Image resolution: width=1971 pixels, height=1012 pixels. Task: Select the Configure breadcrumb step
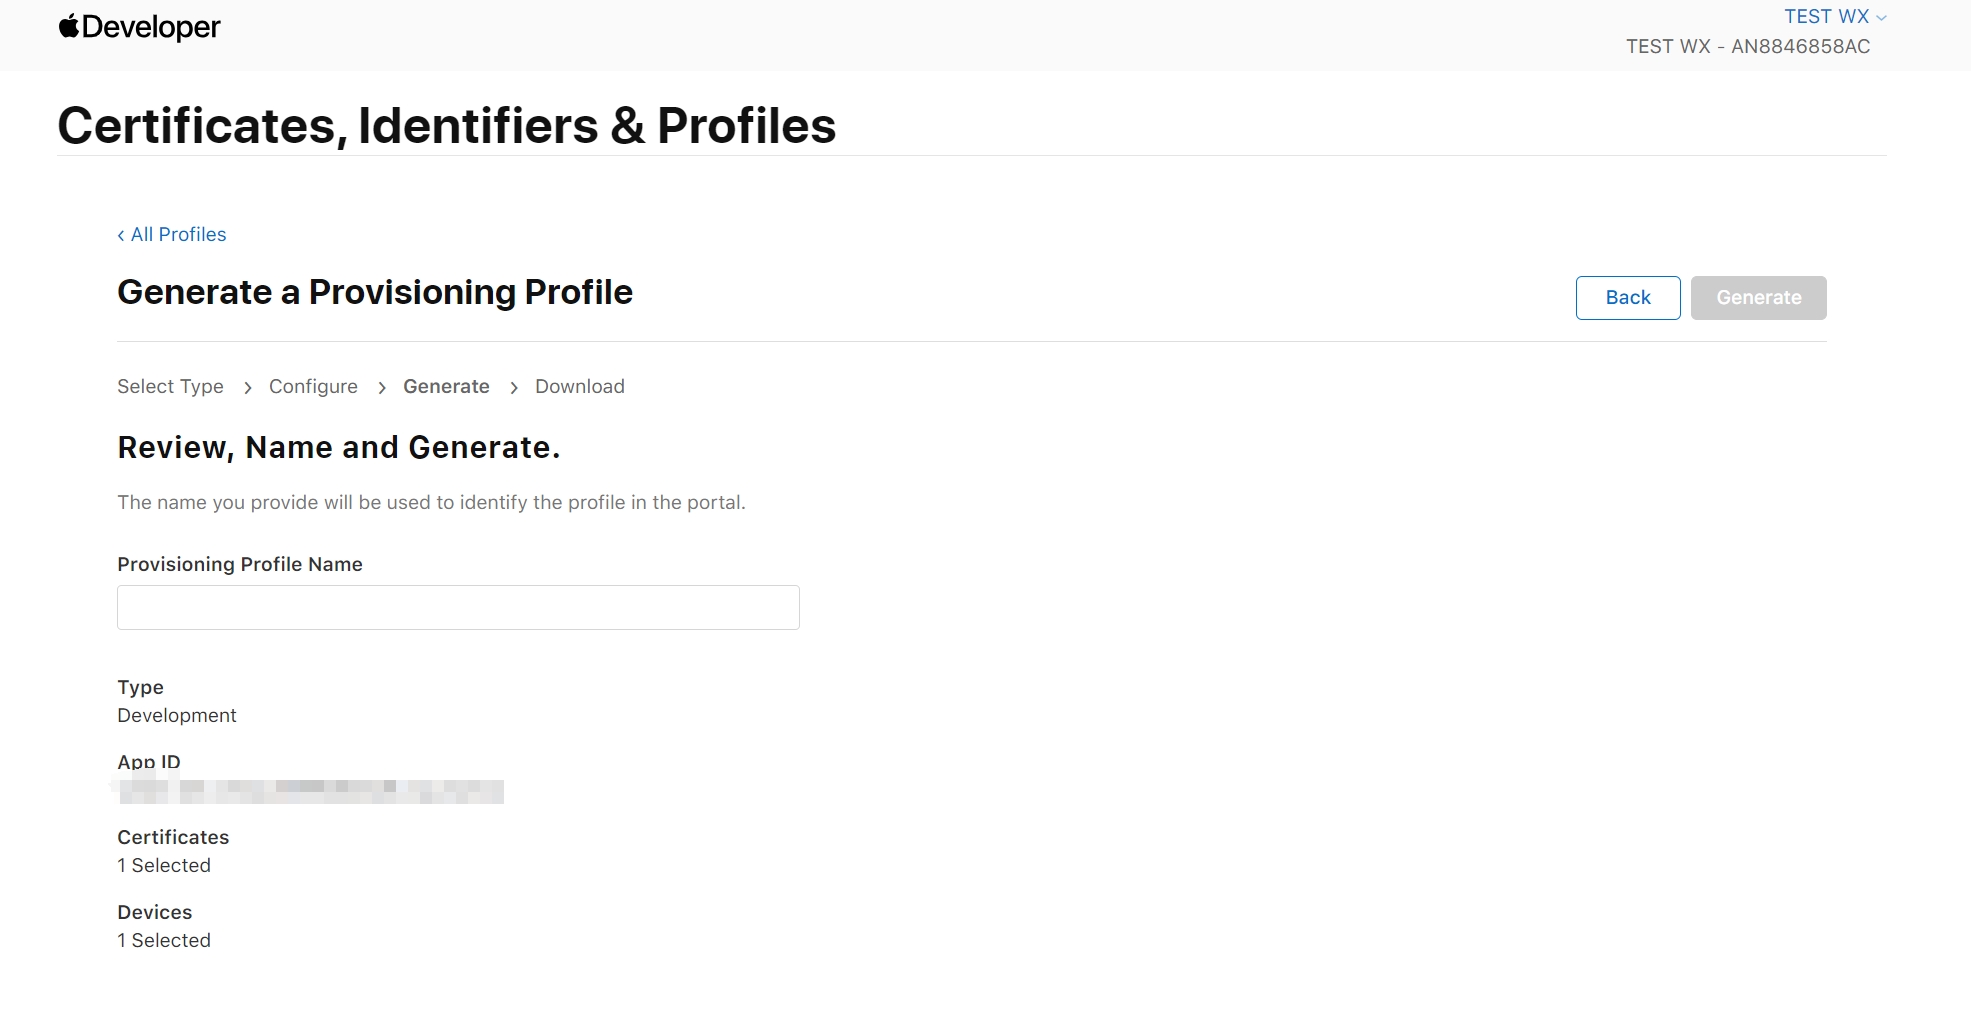point(313,386)
